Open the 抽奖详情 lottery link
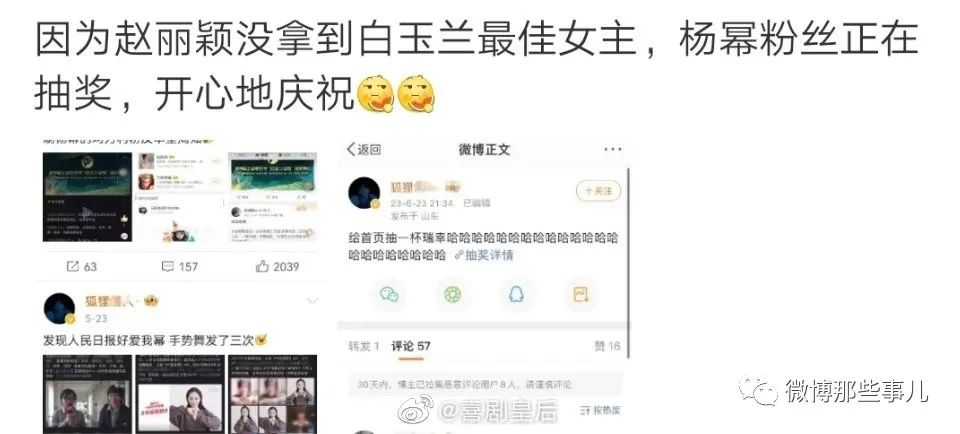960x434 pixels. (484, 256)
